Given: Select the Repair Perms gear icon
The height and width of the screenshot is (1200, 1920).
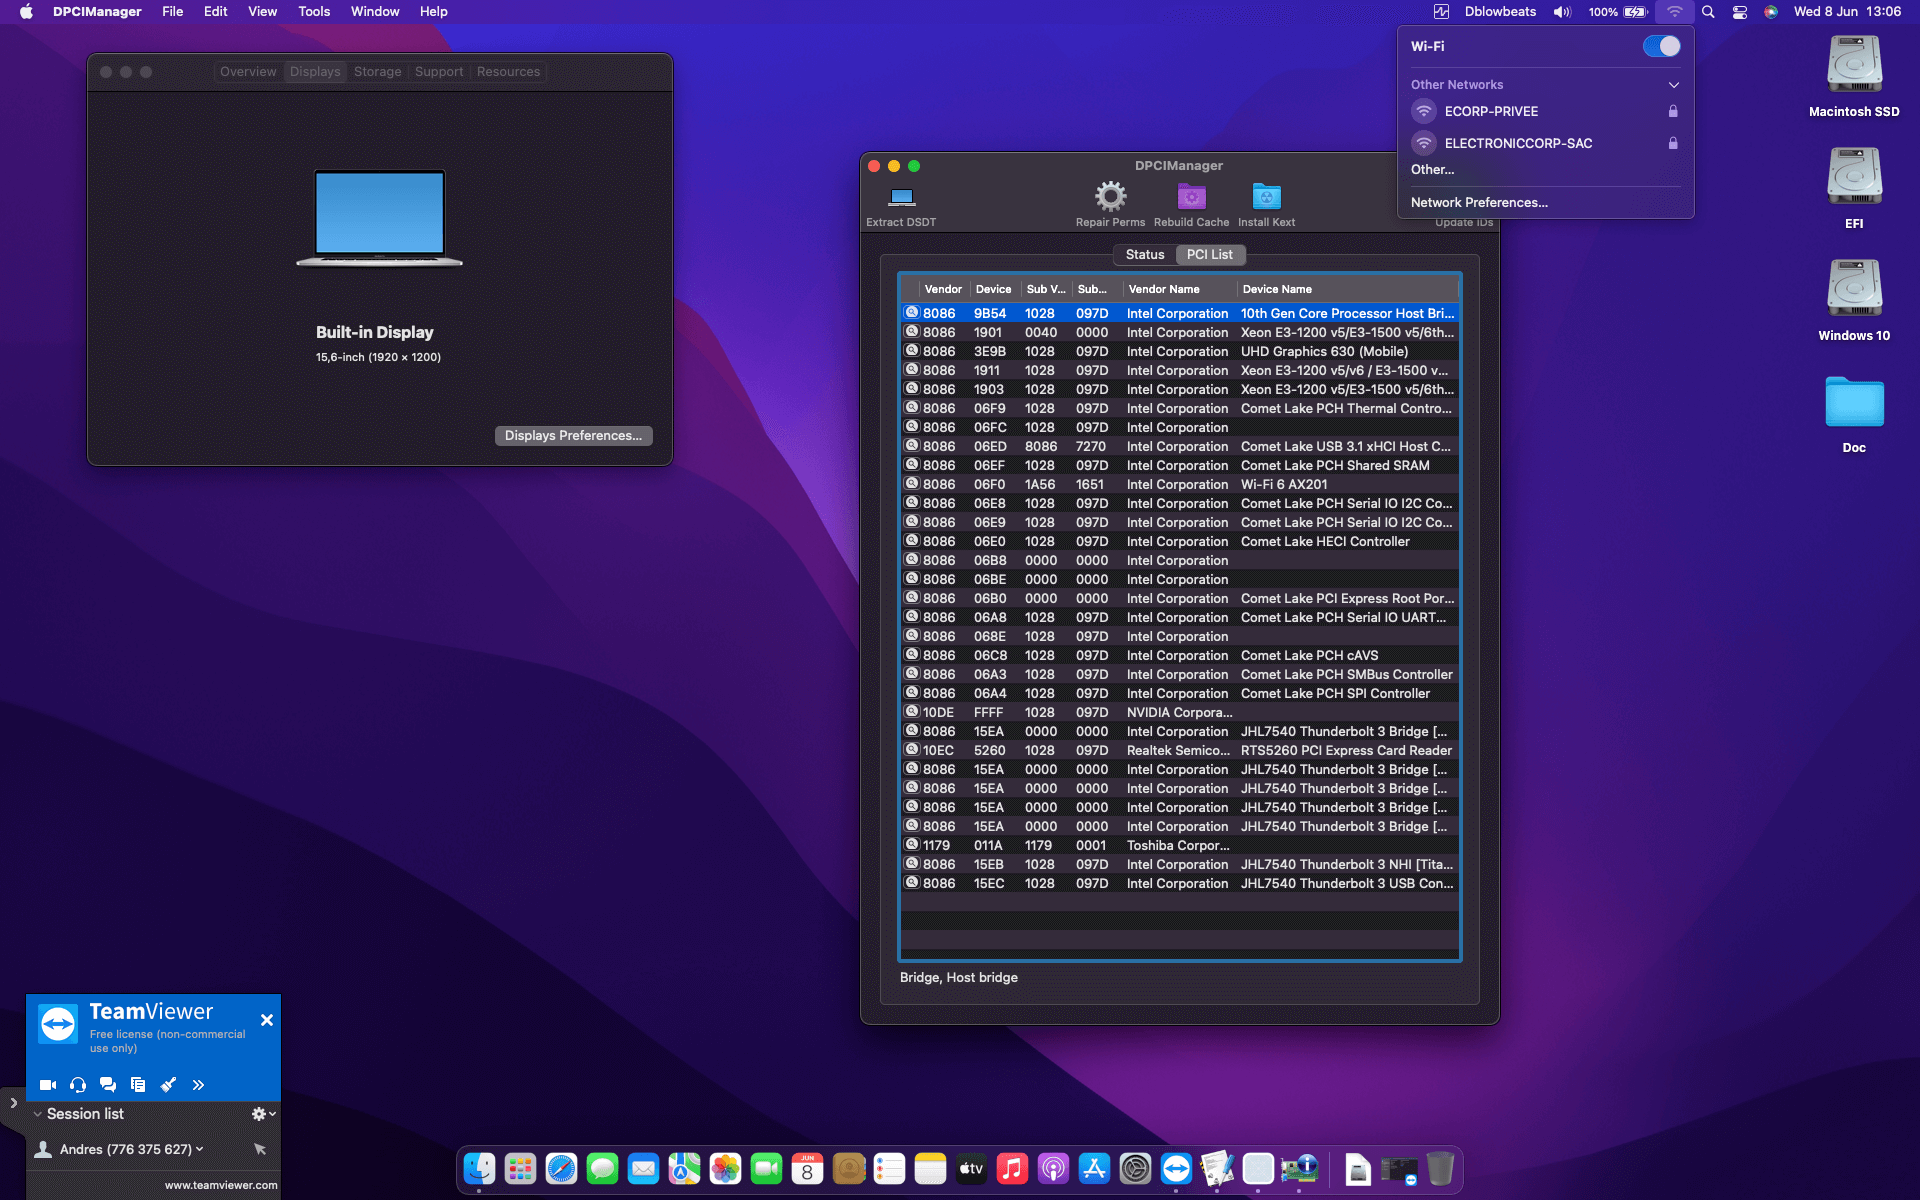Looking at the screenshot, I should [1109, 197].
